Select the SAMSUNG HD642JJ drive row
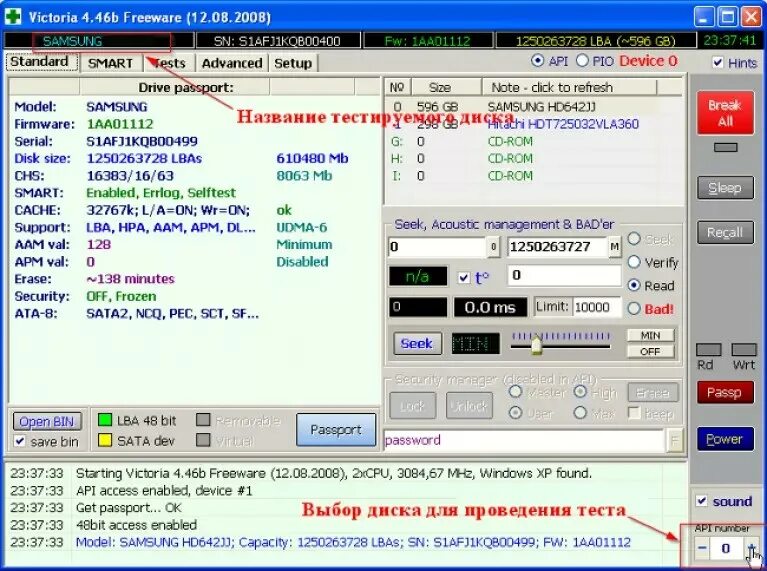Screen dimensions: 767x571 (x=533, y=107)
